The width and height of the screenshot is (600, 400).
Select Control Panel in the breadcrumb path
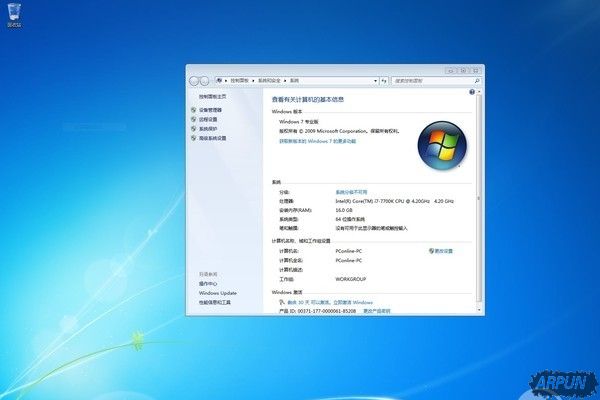point(240,81)
